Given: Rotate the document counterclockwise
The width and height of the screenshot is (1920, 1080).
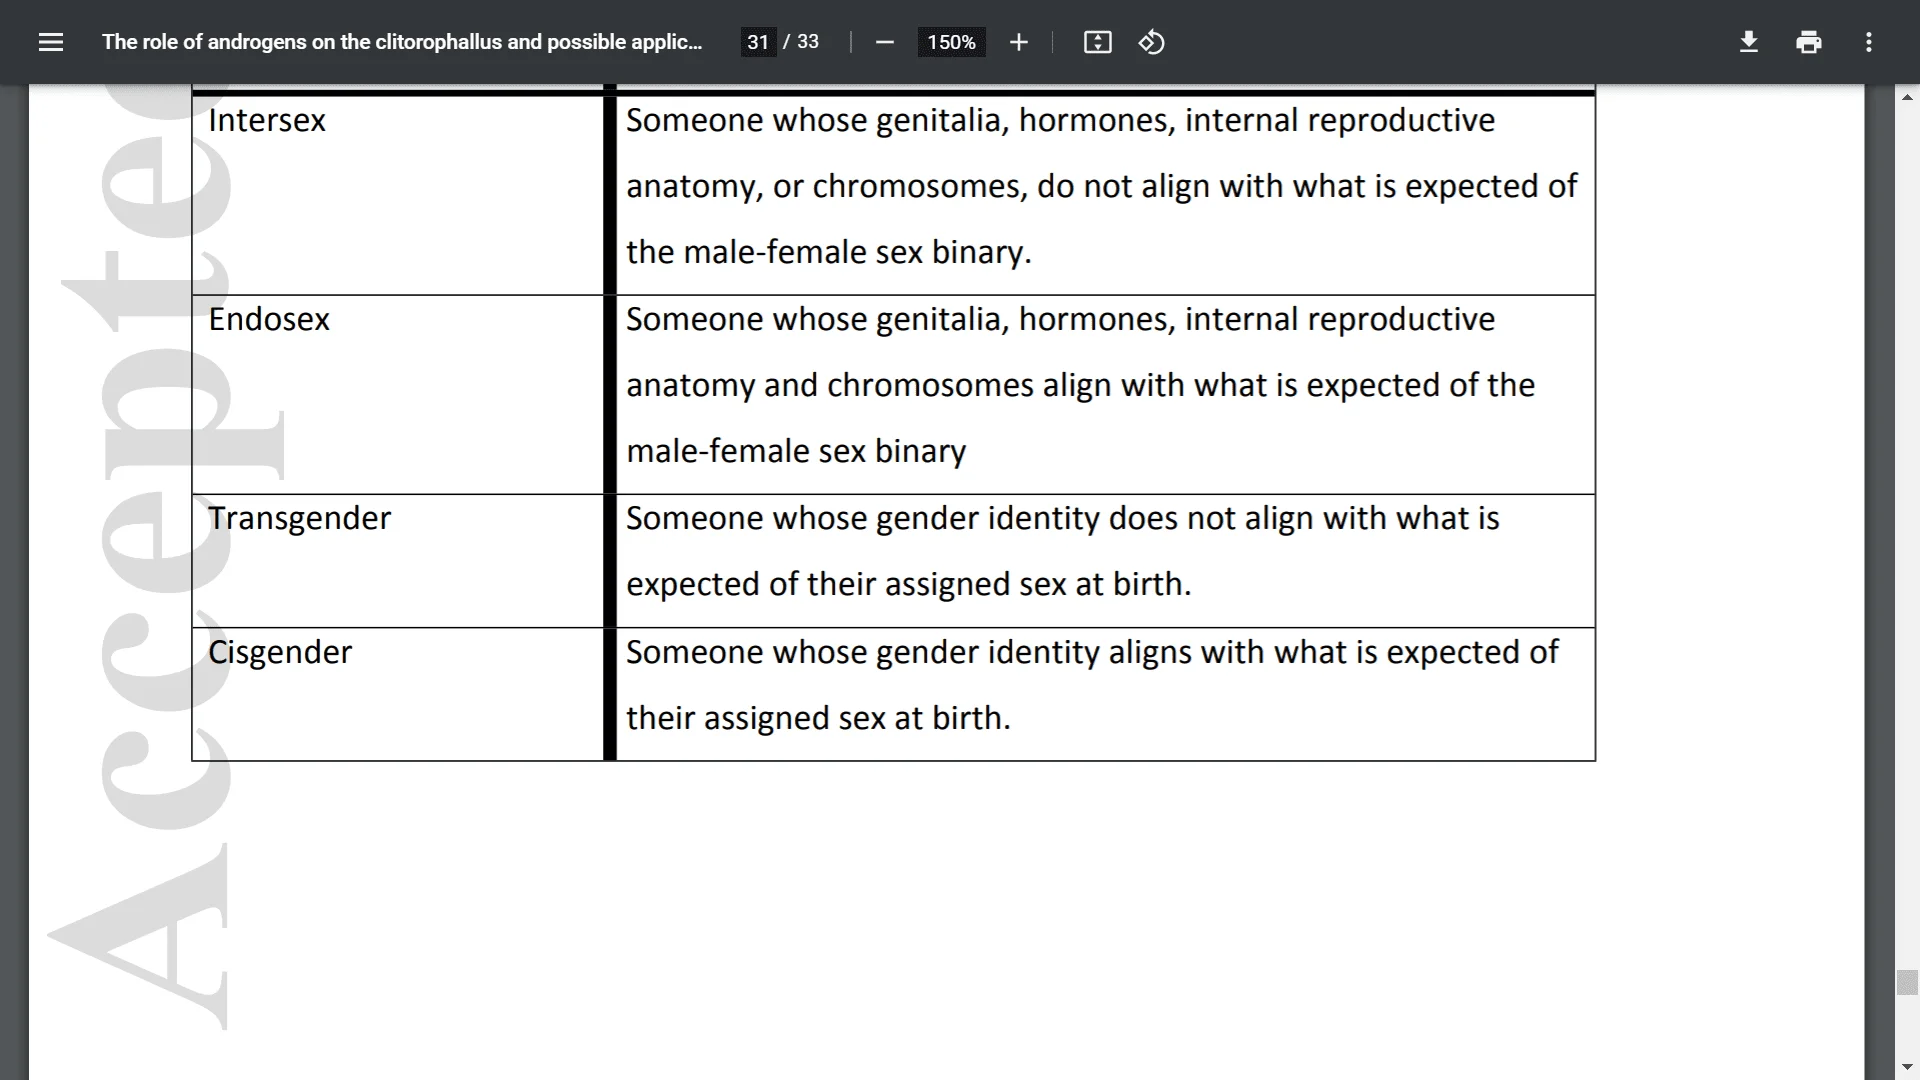Looking at the screenshot, I should click(x=1151, y=42).
